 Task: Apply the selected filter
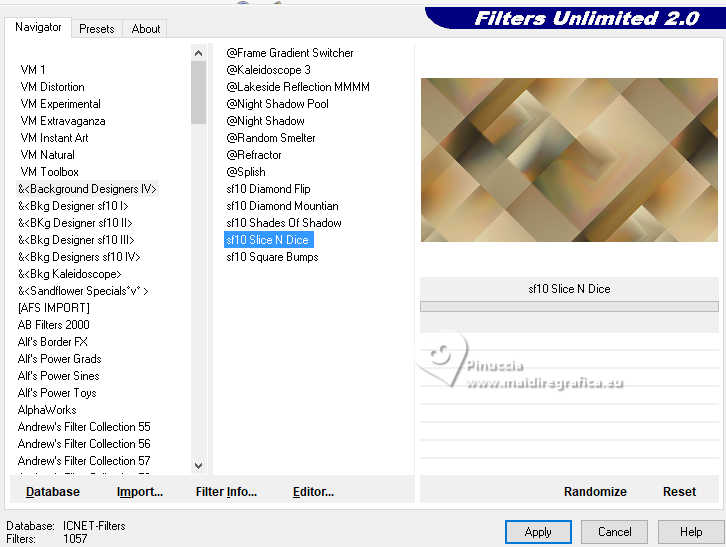point(538,532)
